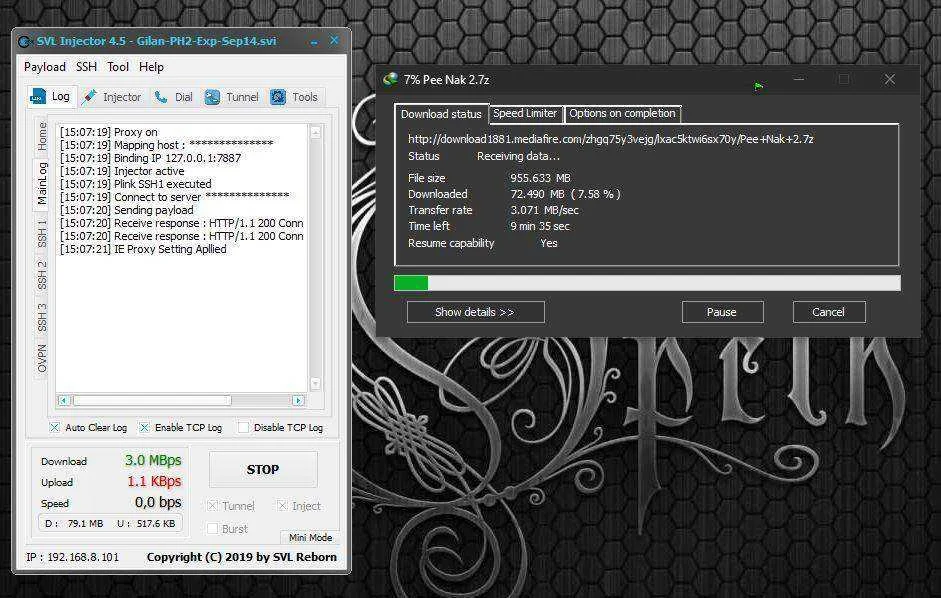This screenshot has height=598, width=941.
Task: Select the MainLog vertical tab
Action: click(x=42, y=183)
